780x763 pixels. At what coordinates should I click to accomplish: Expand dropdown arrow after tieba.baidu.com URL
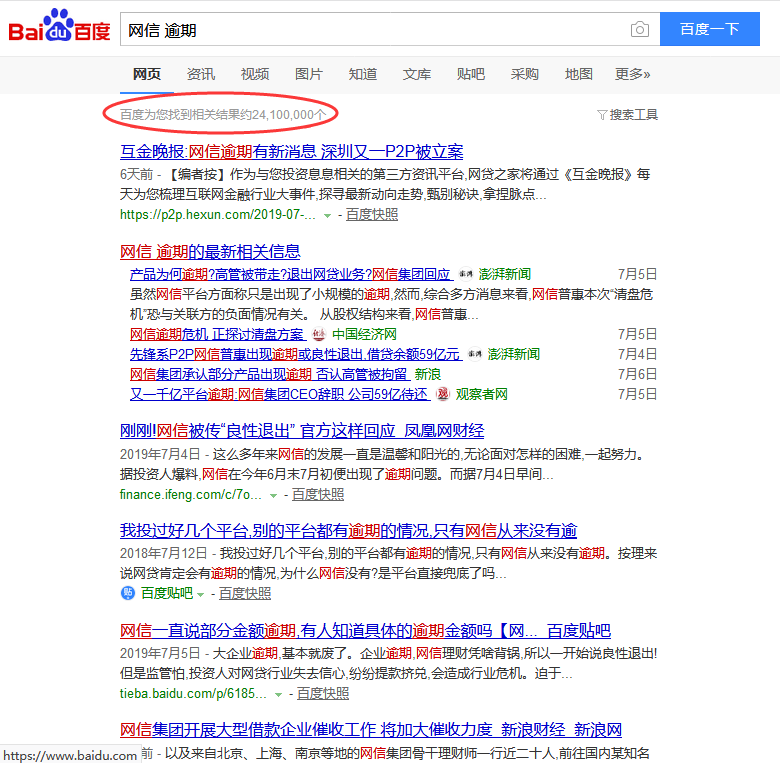click(279, 695)
